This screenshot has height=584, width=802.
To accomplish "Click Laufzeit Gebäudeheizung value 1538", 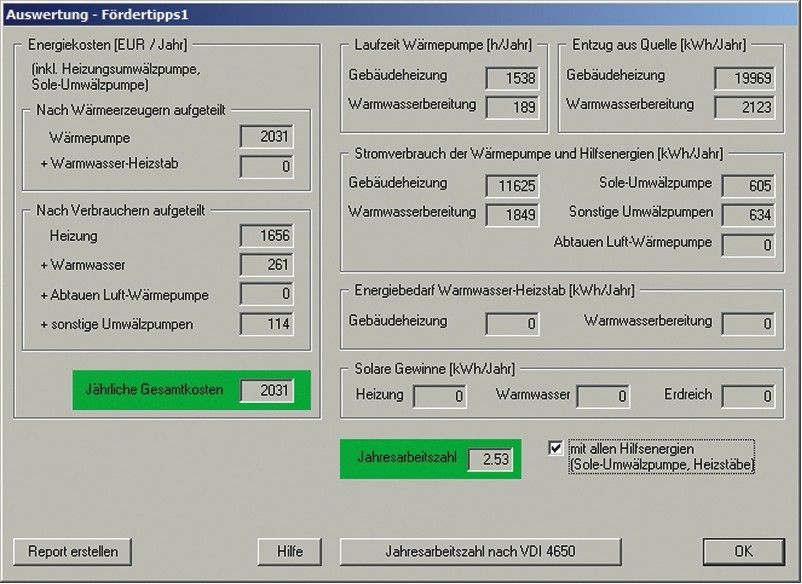I will click(x=512, y=78).
